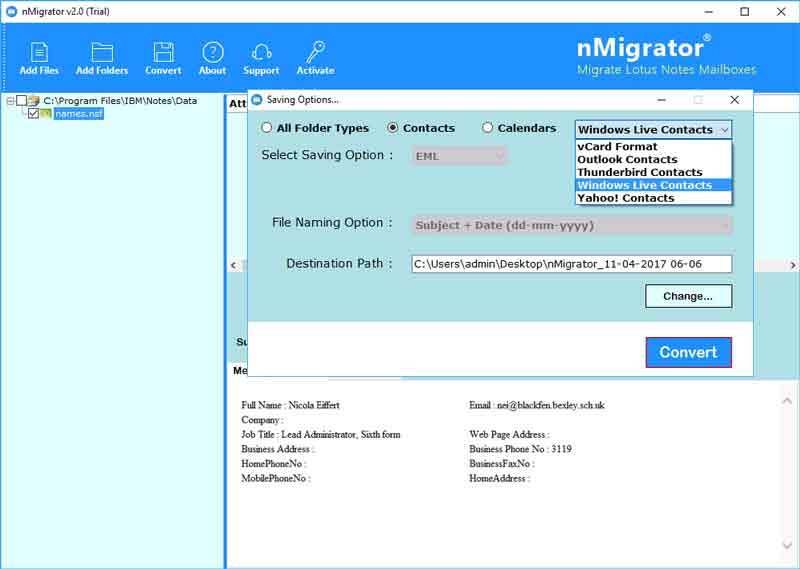This screenshot has height=569, width=800.
Task: Open the File Naming Option dropdown
Action: [571, 225]
